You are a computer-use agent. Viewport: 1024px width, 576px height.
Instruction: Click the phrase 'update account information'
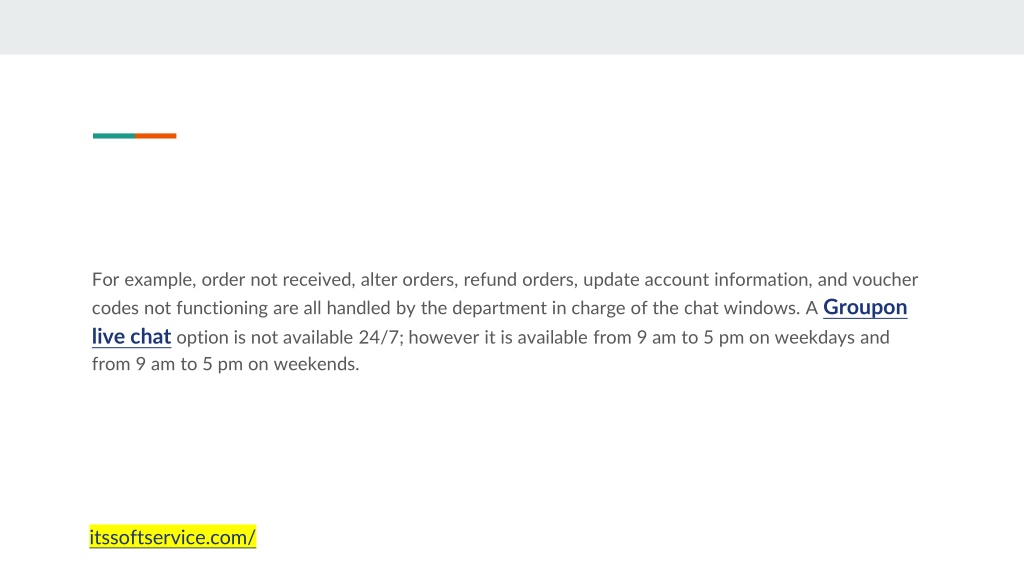[696, 280]
